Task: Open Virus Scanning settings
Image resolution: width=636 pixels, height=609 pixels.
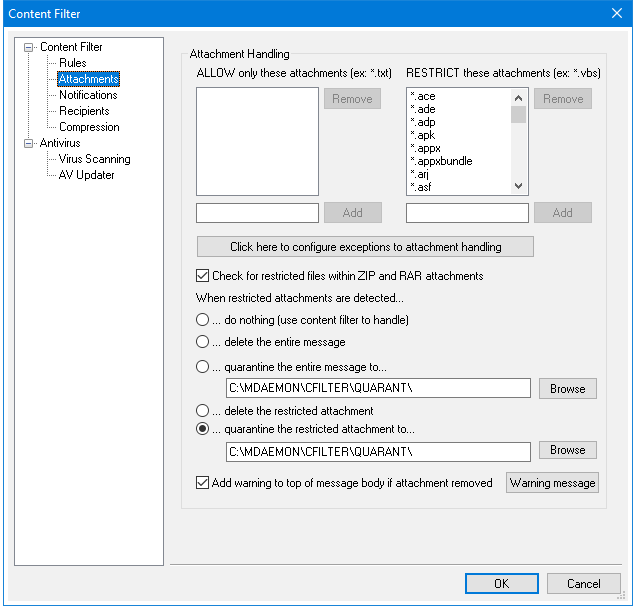Action: [x=94, y=159]
